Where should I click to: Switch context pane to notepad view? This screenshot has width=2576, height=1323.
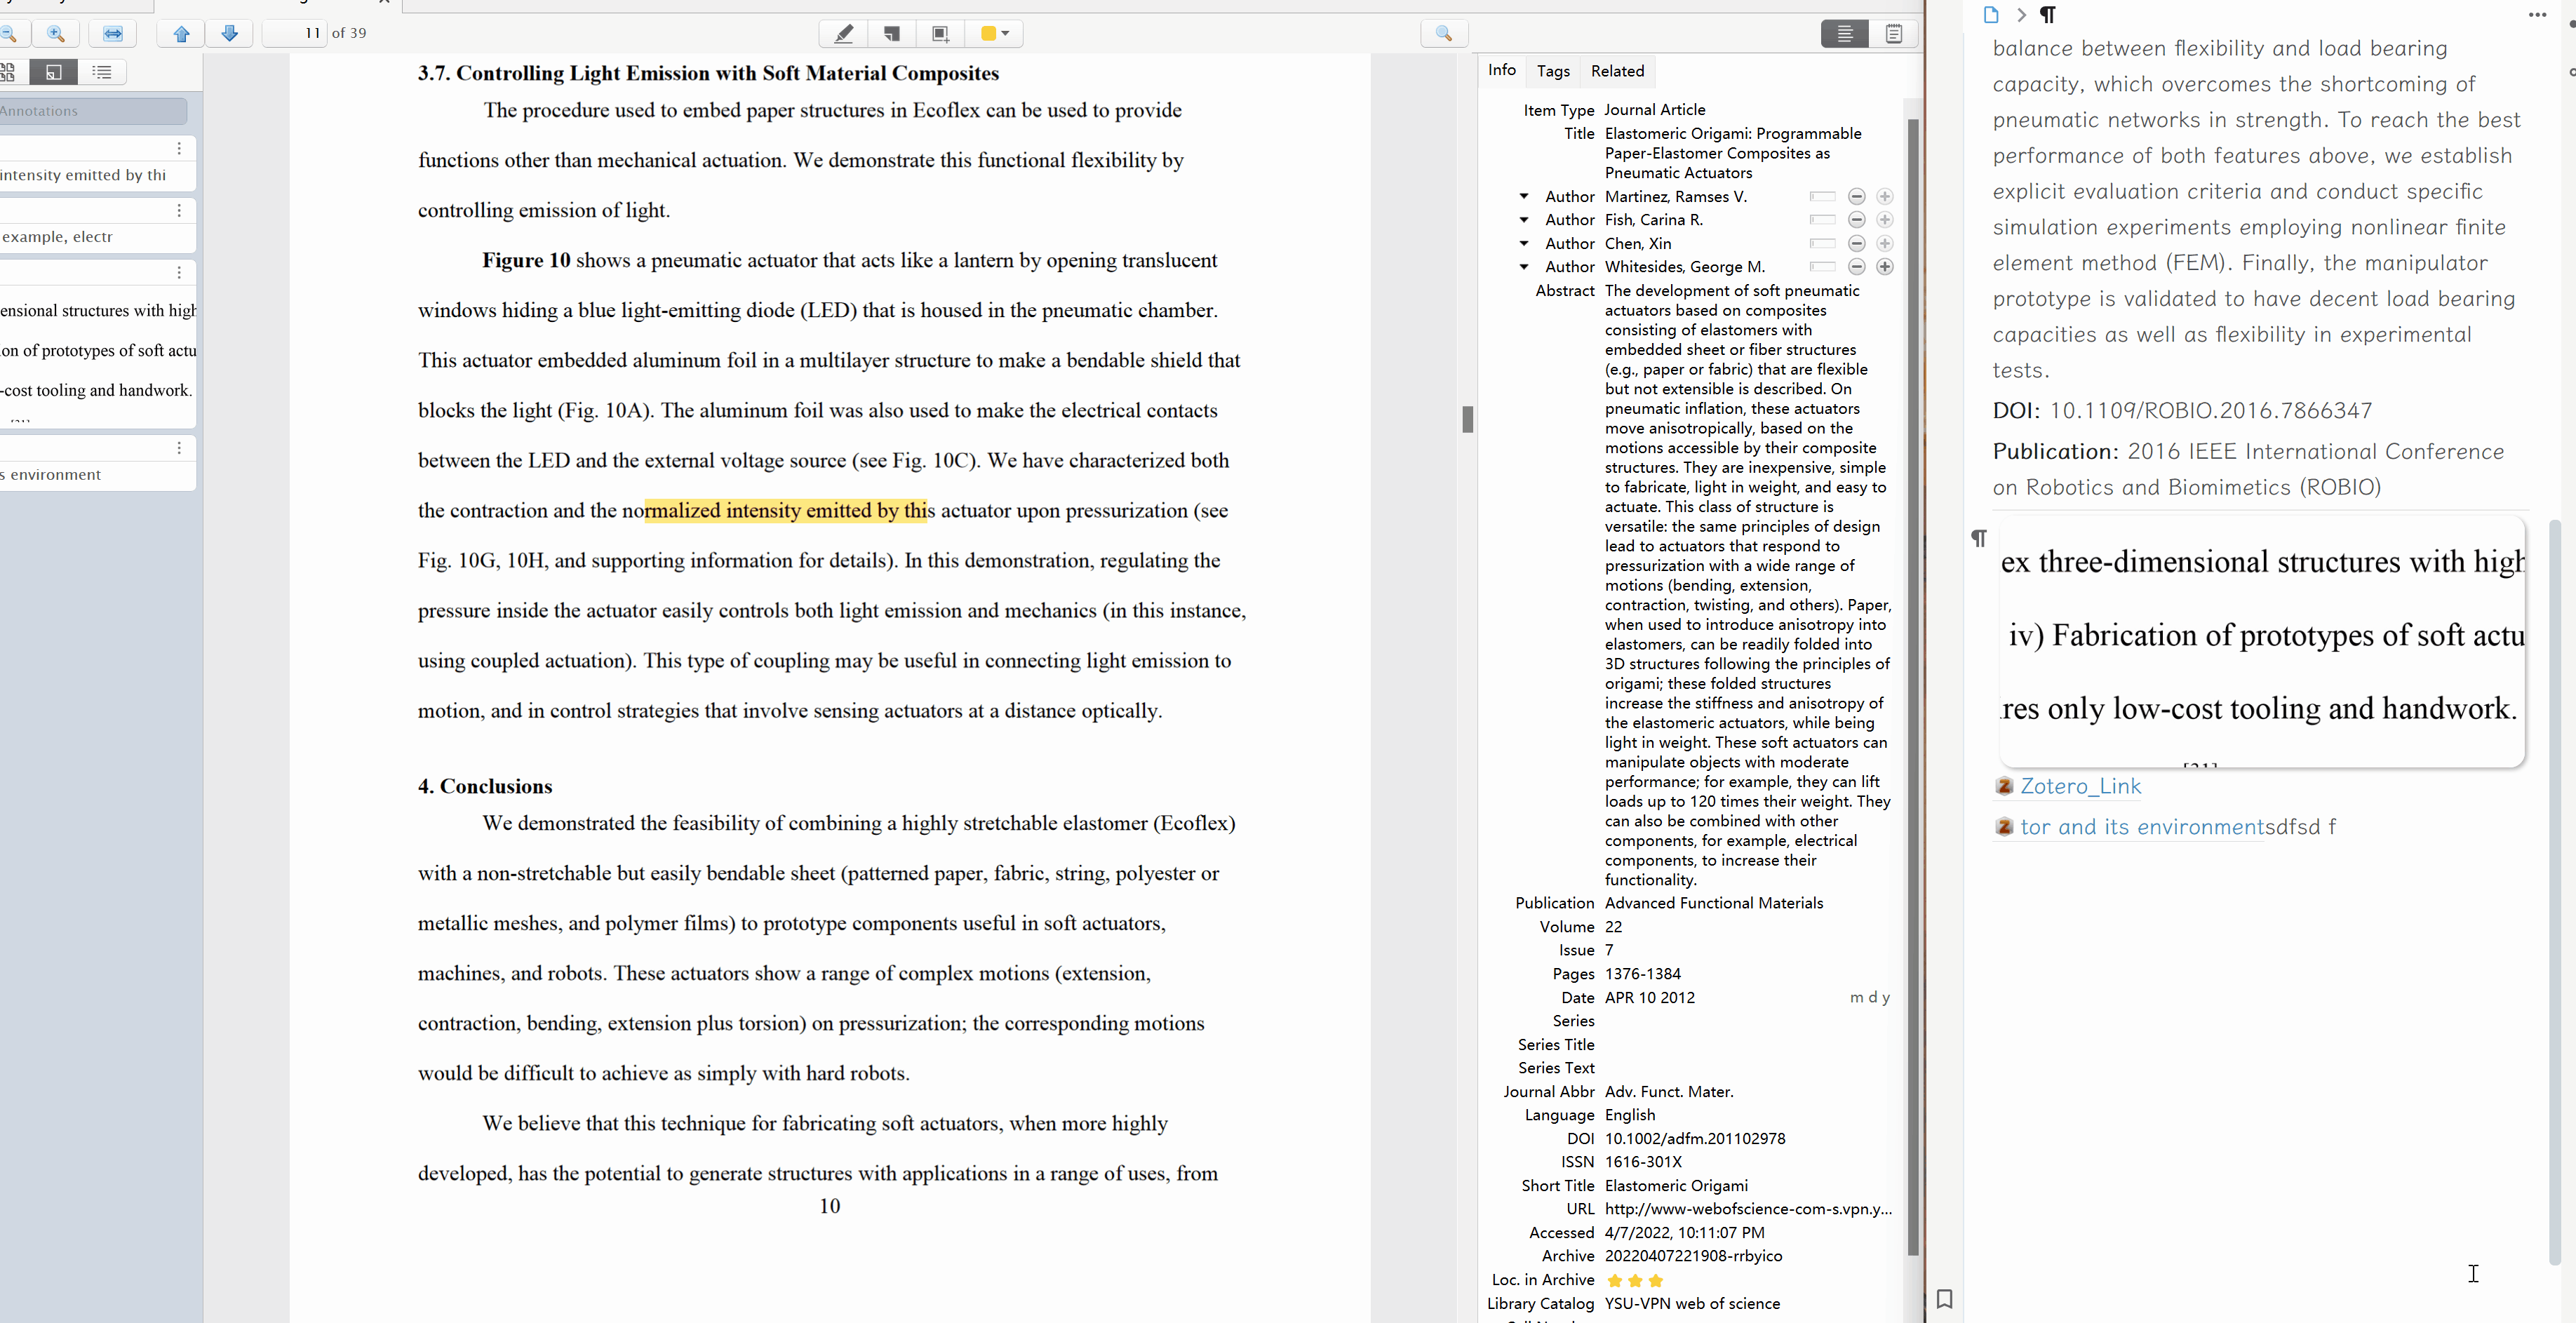pyautogui.click(x=1895, y=33)
